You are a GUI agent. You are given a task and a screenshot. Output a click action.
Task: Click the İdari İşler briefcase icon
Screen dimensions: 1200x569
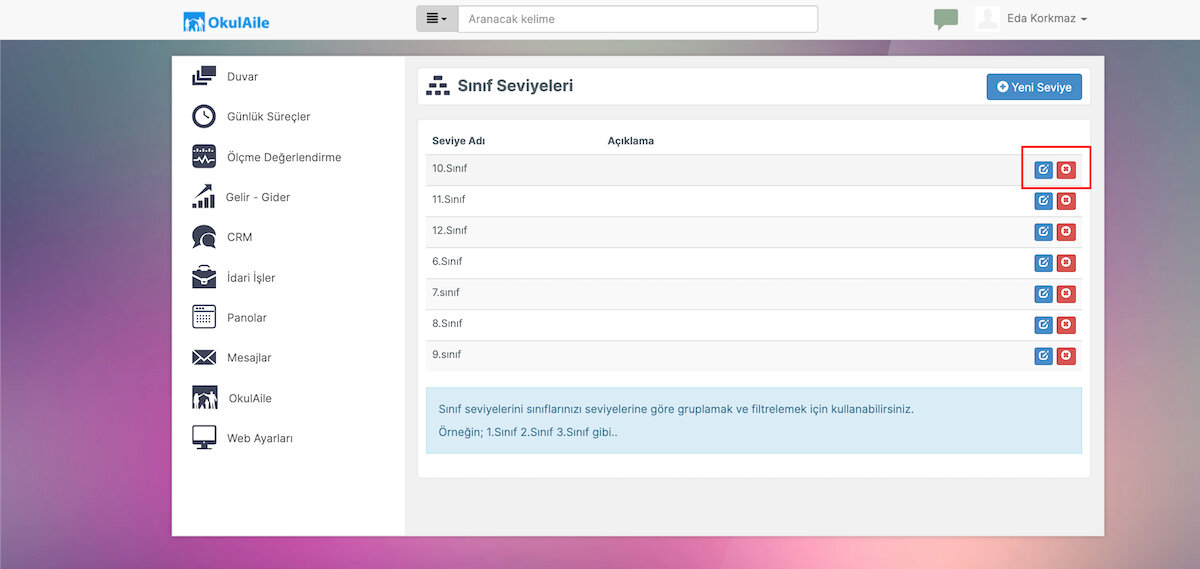point(204,277)
